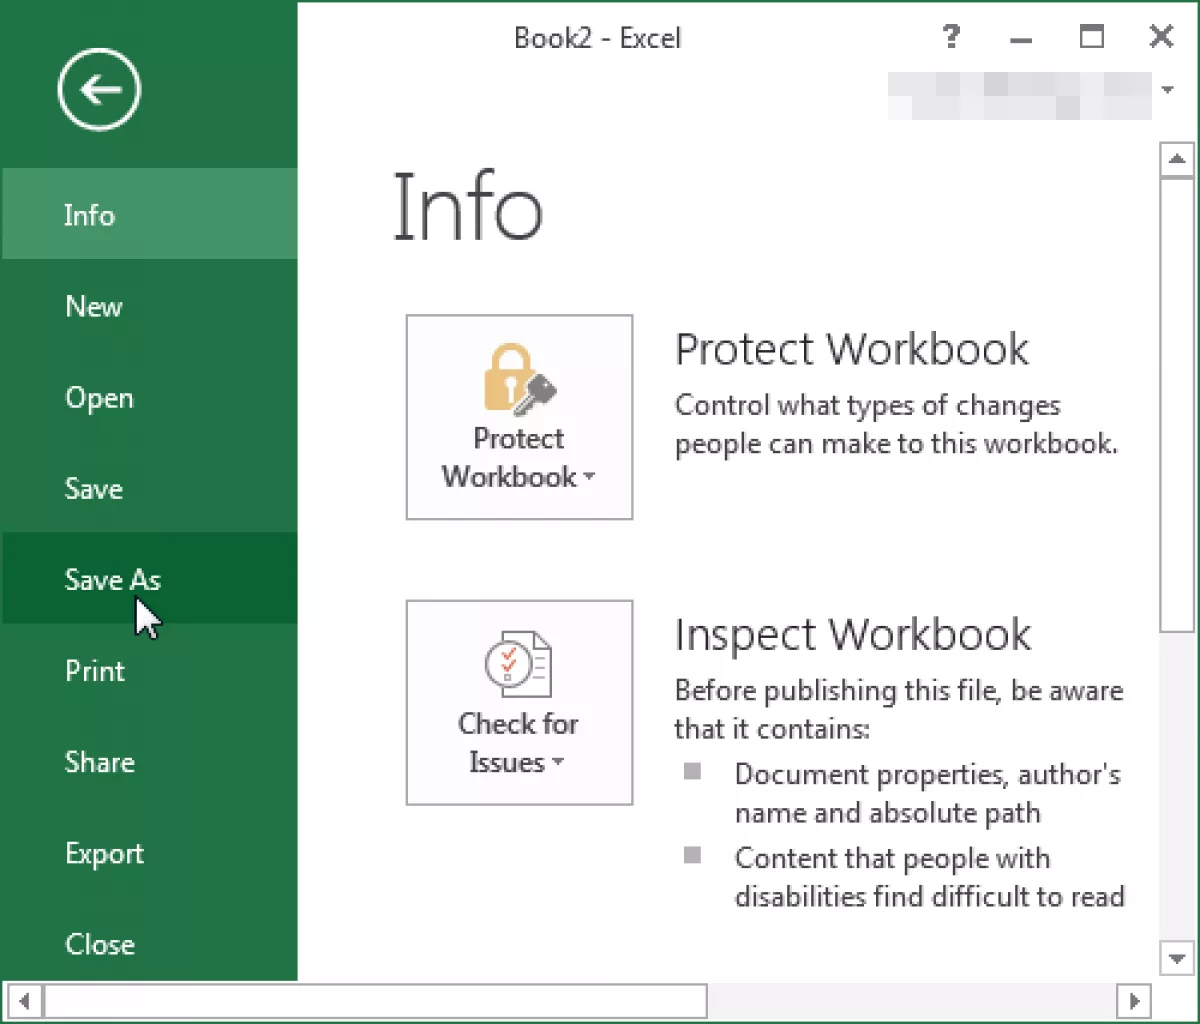Maximize the Excel window
Image resolution: width=1200 pixels, height=1024 pixels.
[1092, 38]
